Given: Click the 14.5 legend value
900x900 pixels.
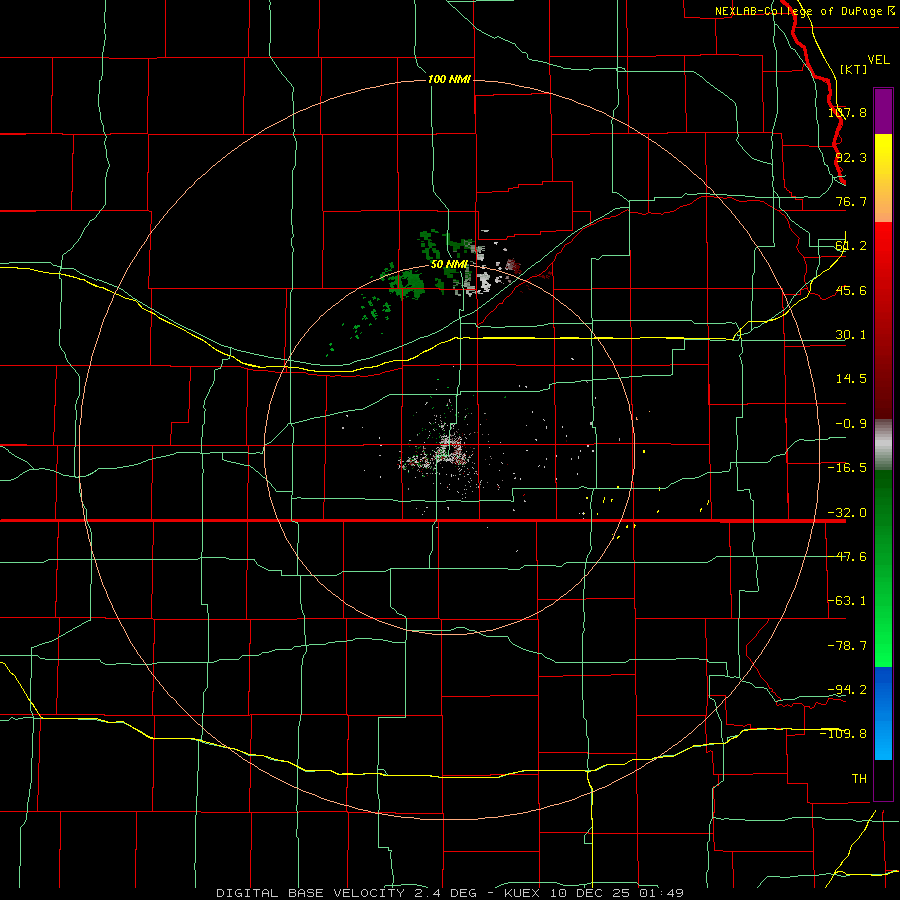Looking at the screenshot, I should click(x=851, y=379).
